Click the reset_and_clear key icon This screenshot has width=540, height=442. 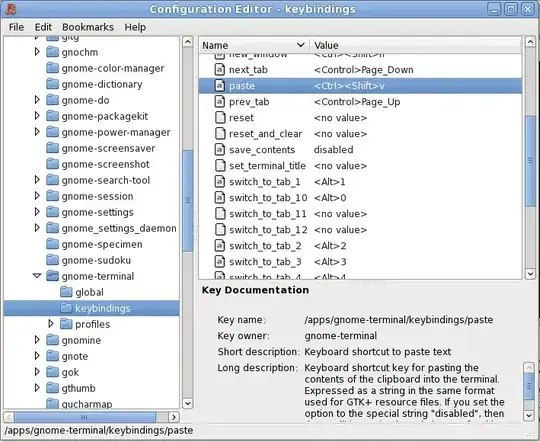(x=220, y=134)
